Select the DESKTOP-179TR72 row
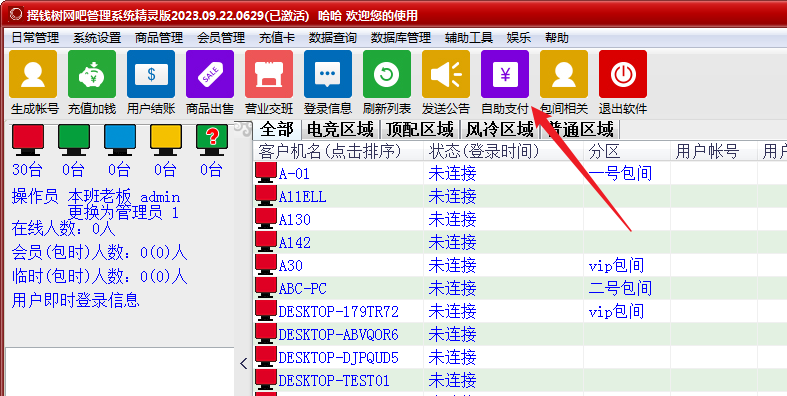Screen dimensions: 787x396 click(x=520, y=312)
